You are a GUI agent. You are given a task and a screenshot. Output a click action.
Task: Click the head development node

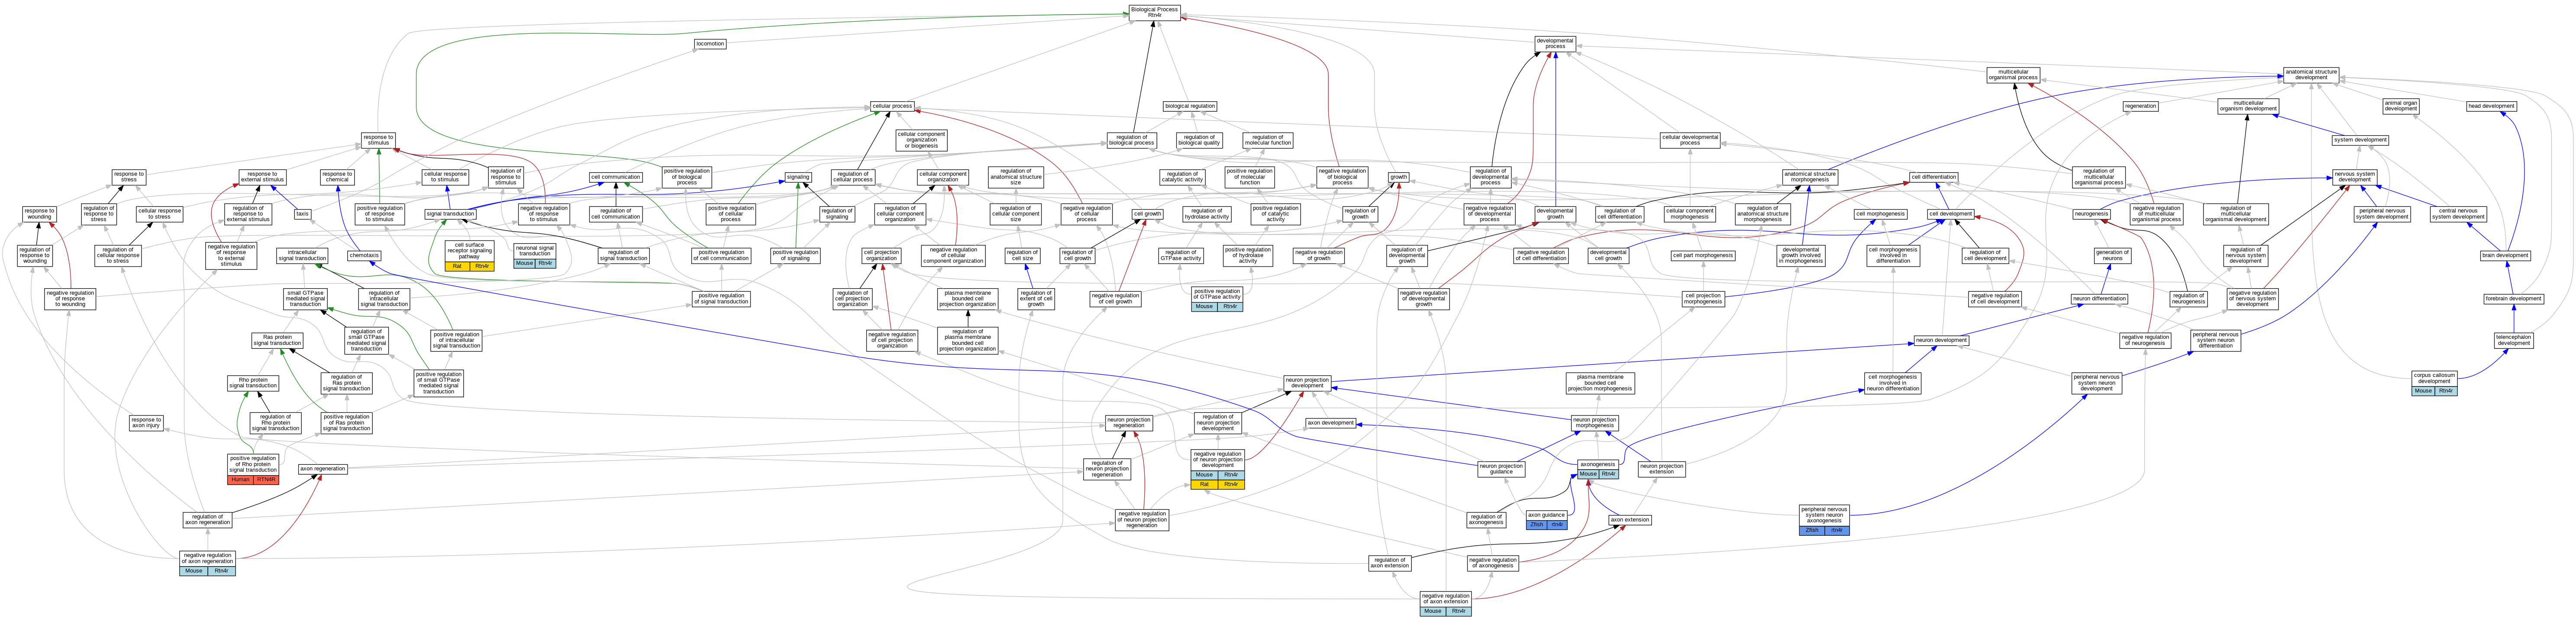2491,106
